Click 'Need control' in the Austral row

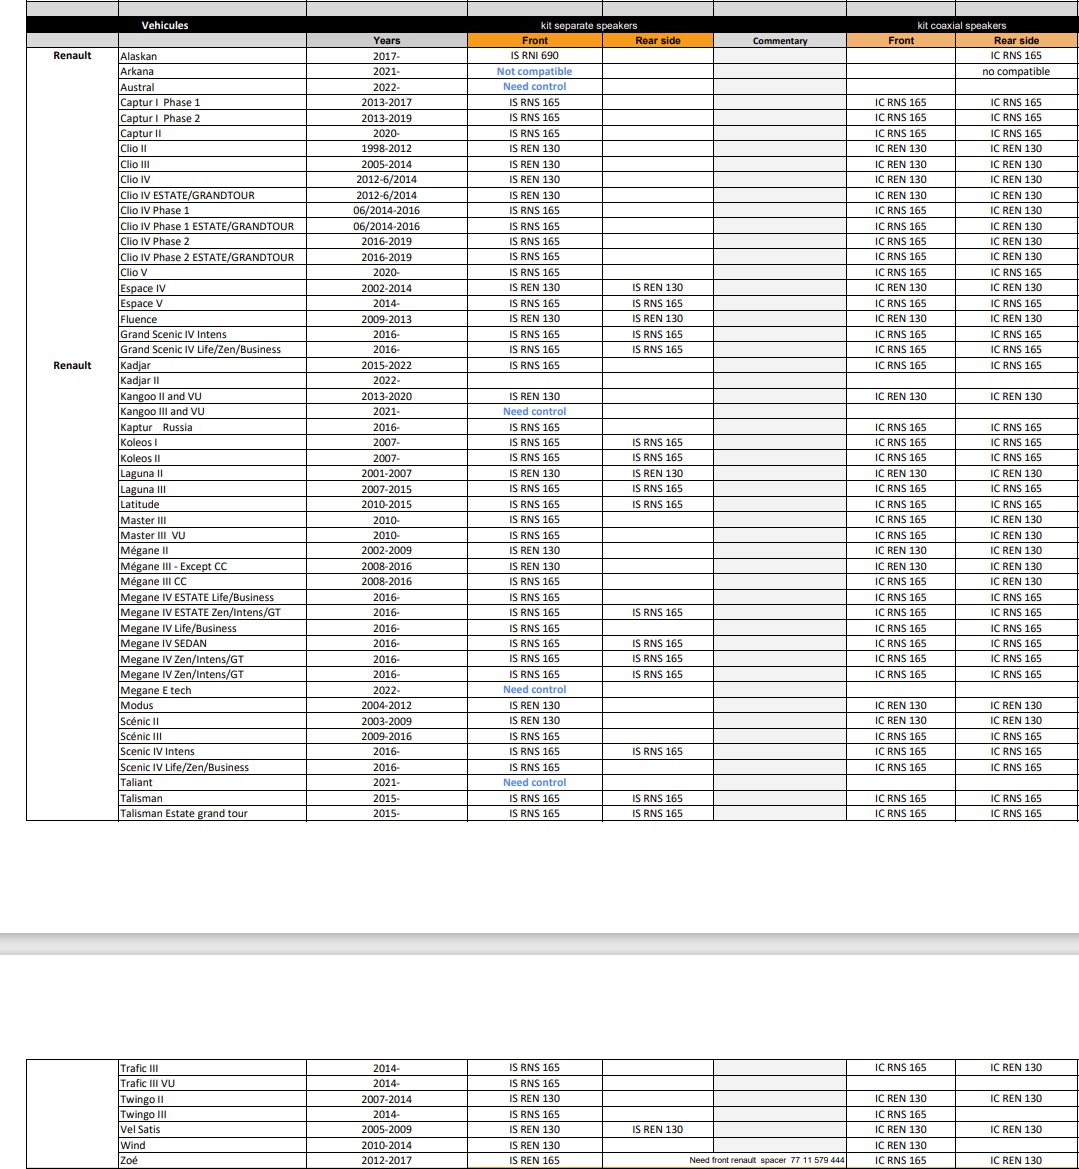click(x=534, y=87)
